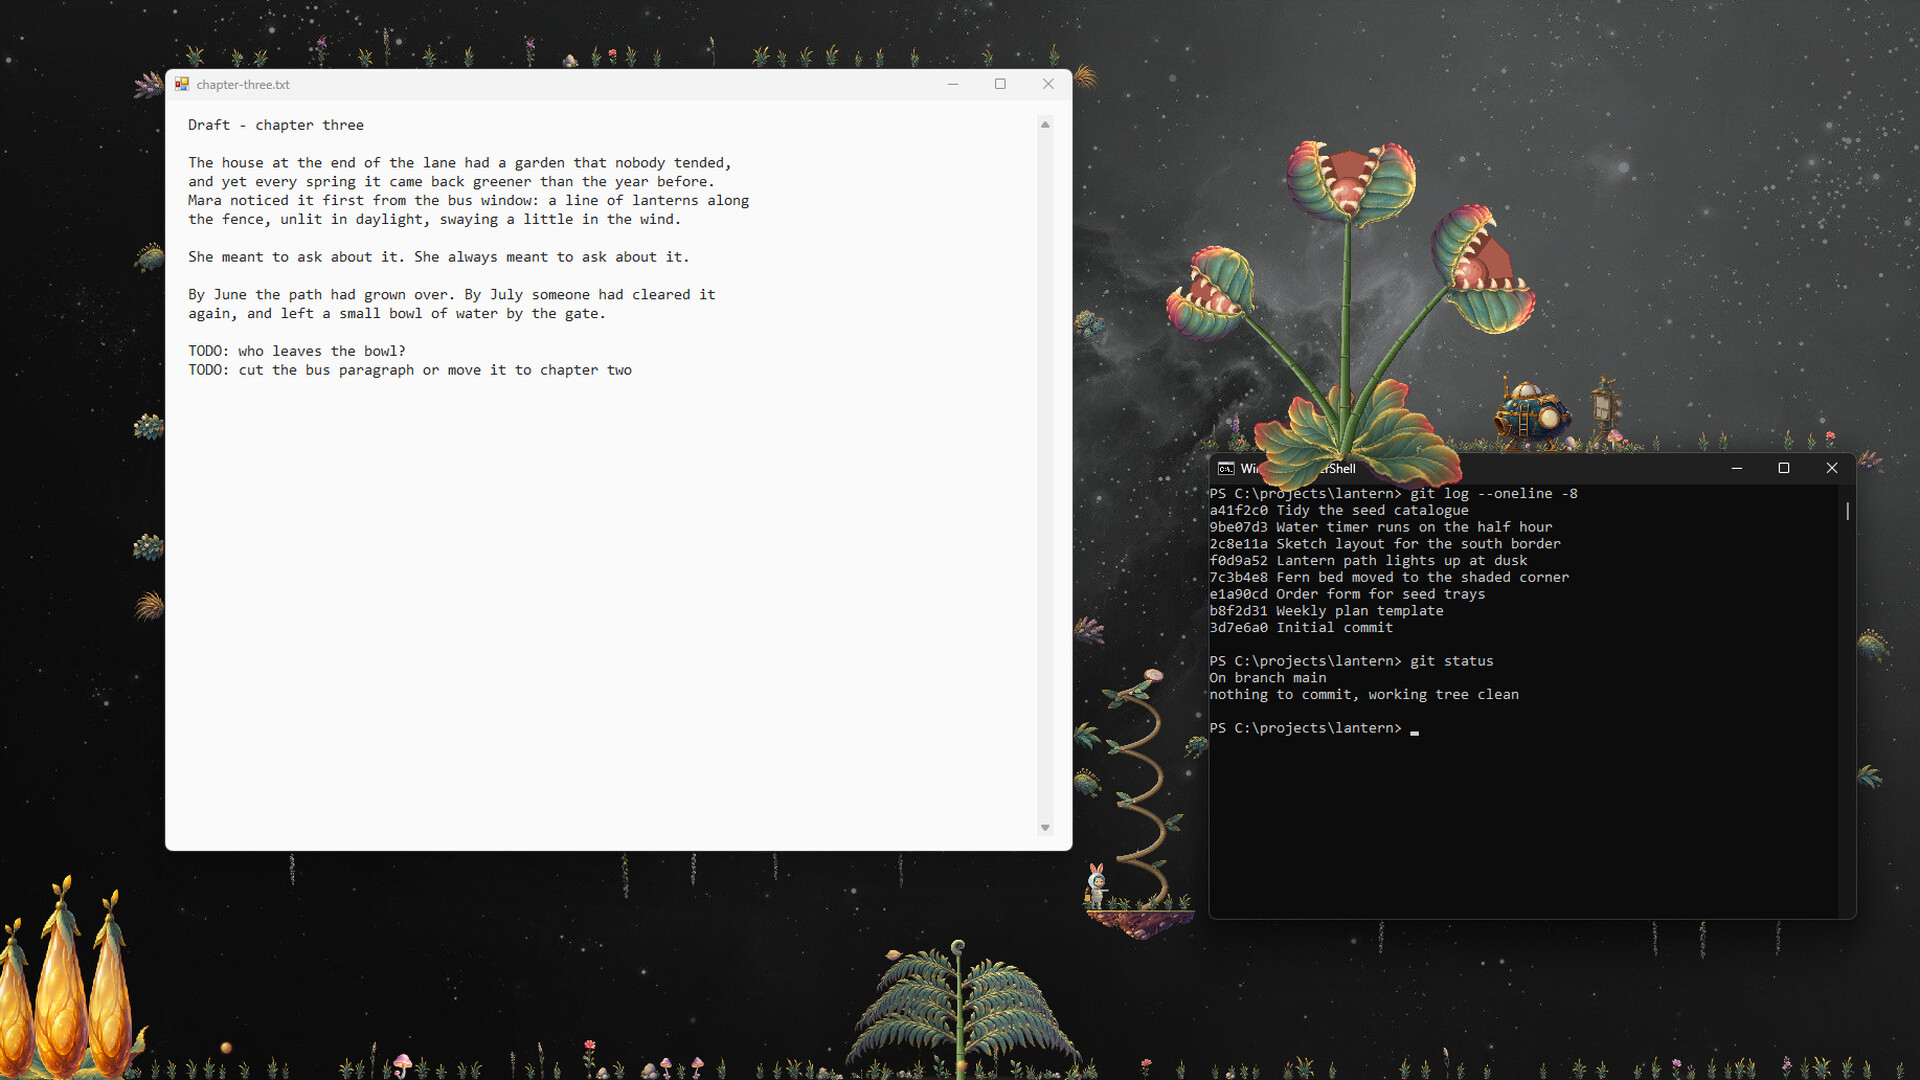This screenshot has width=1920, height=1080.
Task: Click commit 'f0d9a52 Lantern path lights' line
Action: pyautogui.click(x=1368, y=561)
